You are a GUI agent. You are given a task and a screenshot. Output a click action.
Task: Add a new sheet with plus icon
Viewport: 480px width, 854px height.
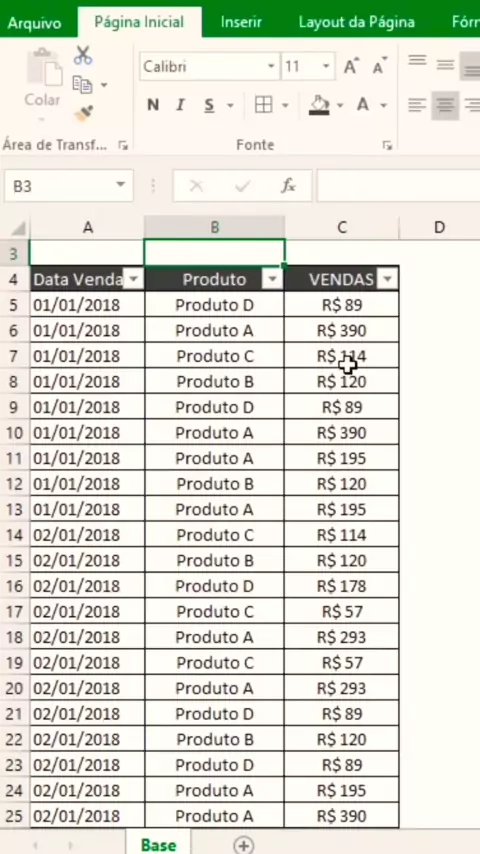tap(244, 845)
